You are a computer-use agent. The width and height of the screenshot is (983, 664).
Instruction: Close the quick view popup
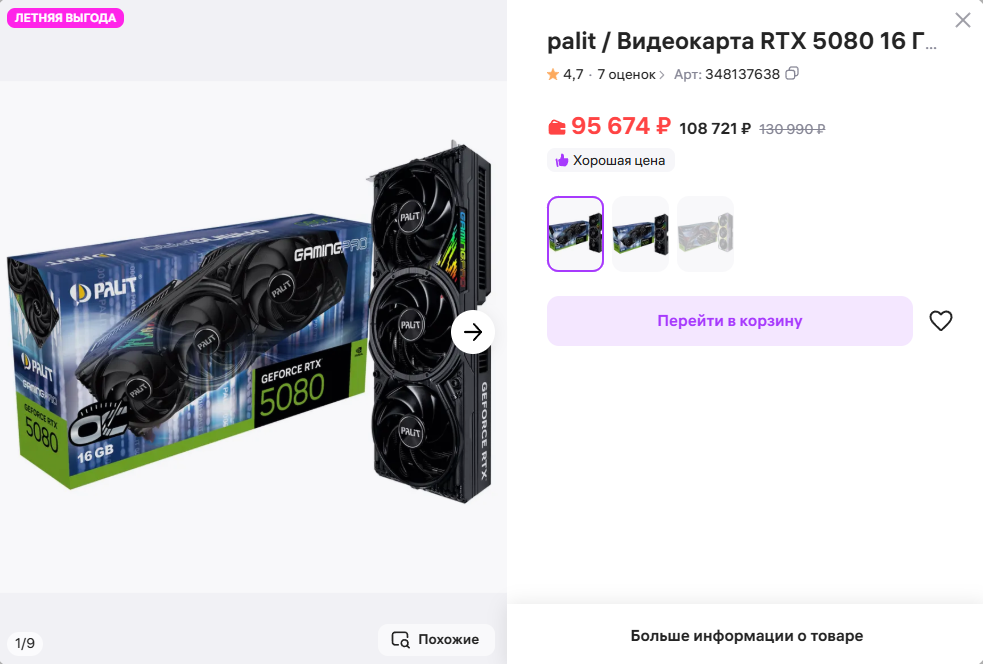pos(962,20)
